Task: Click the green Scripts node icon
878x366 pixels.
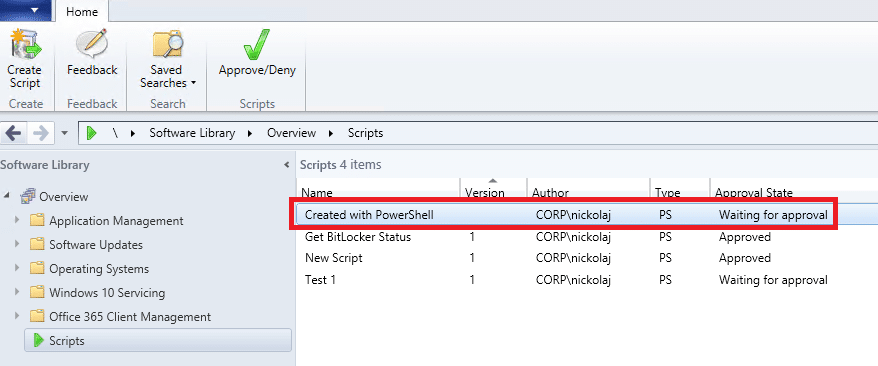Action: (x=38, y=340)
